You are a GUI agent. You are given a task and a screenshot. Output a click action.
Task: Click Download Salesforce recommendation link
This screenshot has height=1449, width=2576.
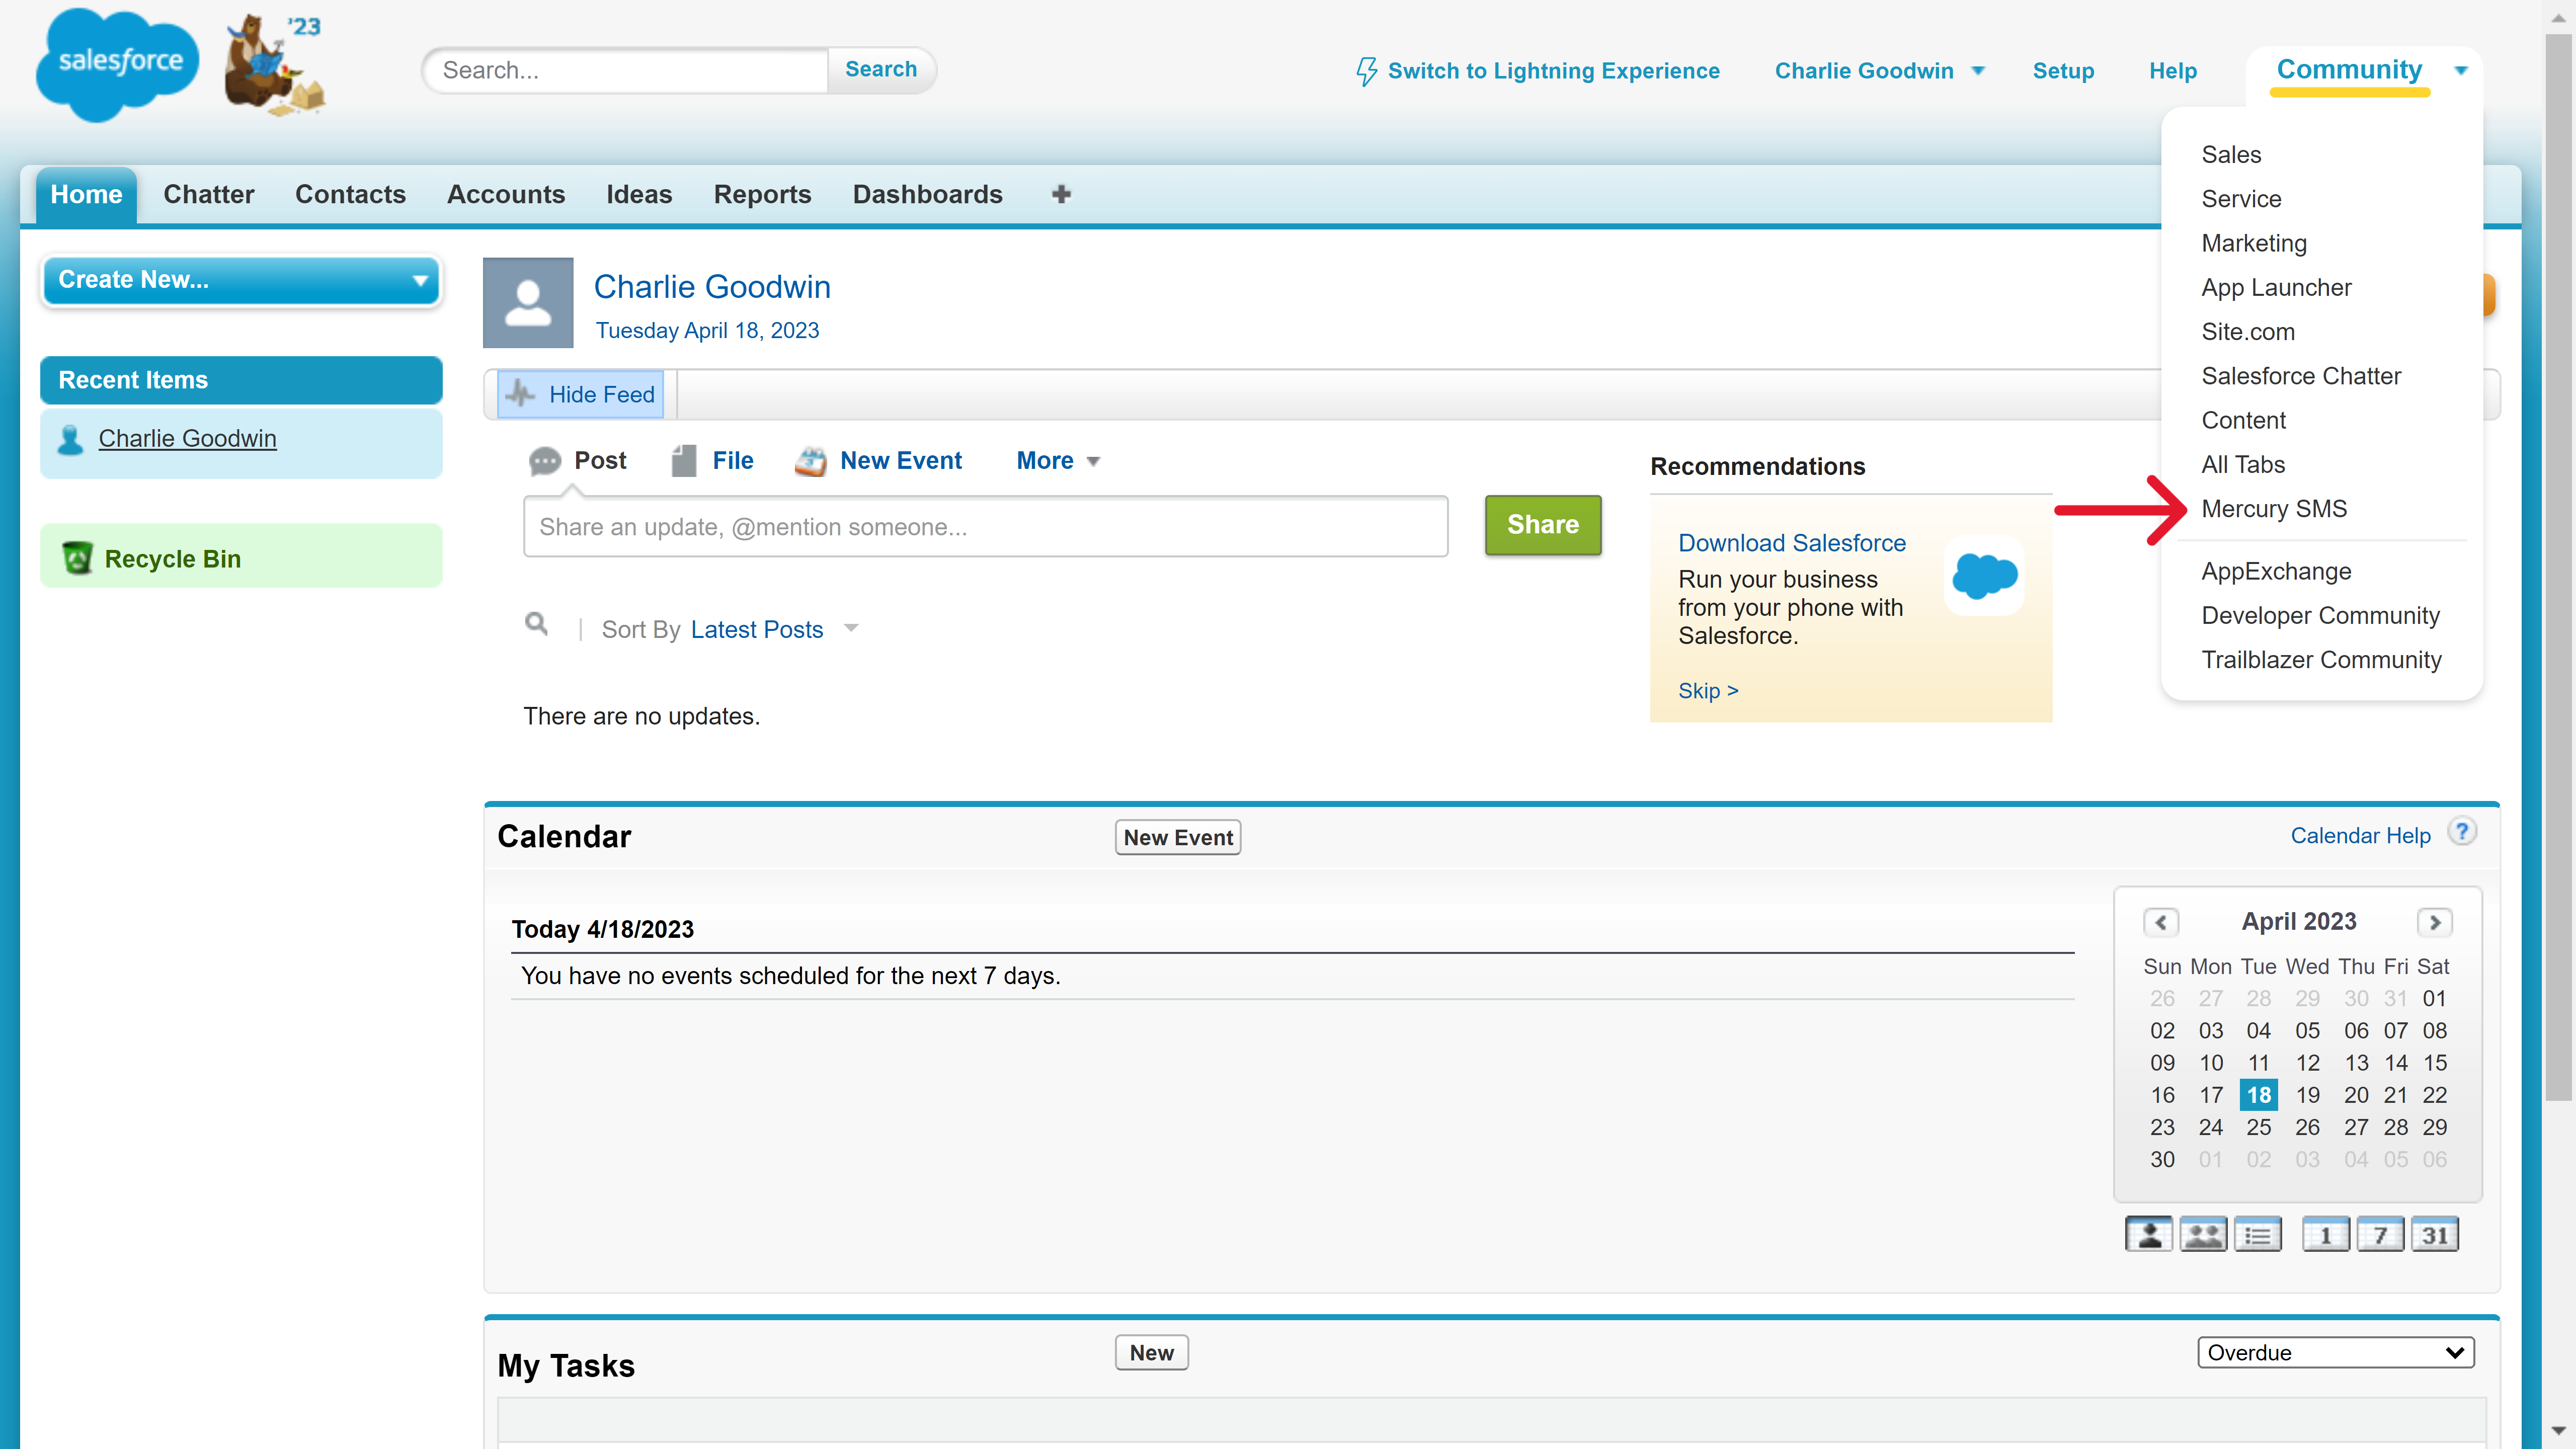(1792, 543)
